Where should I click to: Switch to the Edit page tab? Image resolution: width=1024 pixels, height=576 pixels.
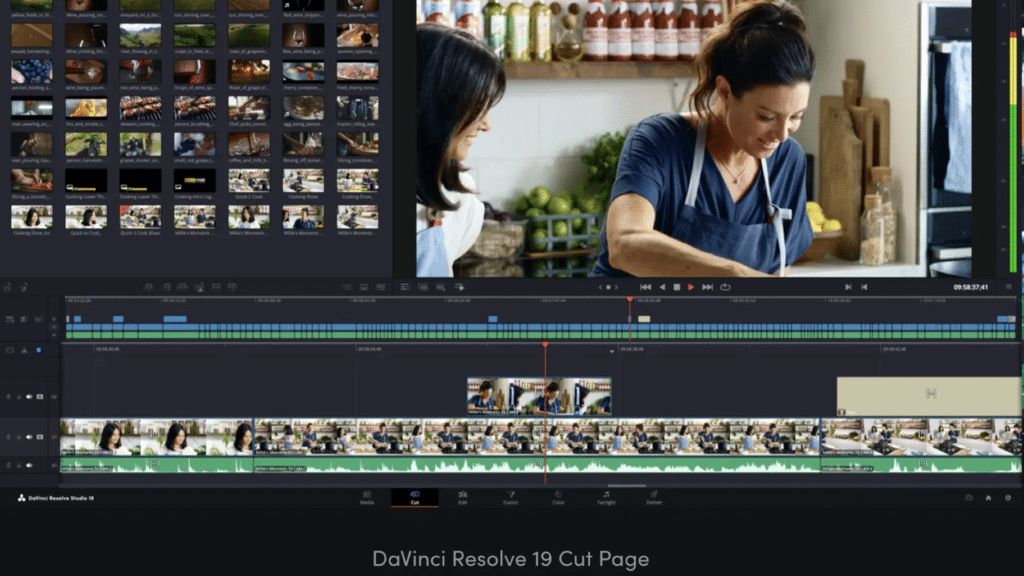coord(462,497)
